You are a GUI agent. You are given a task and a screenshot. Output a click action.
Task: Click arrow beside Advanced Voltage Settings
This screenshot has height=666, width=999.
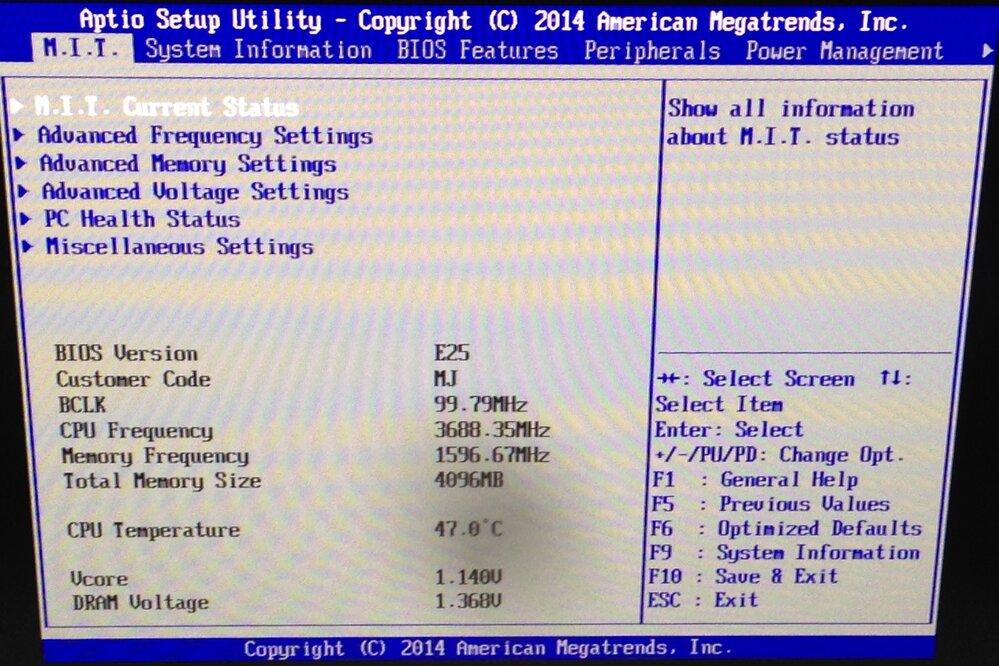coord(24,191)
